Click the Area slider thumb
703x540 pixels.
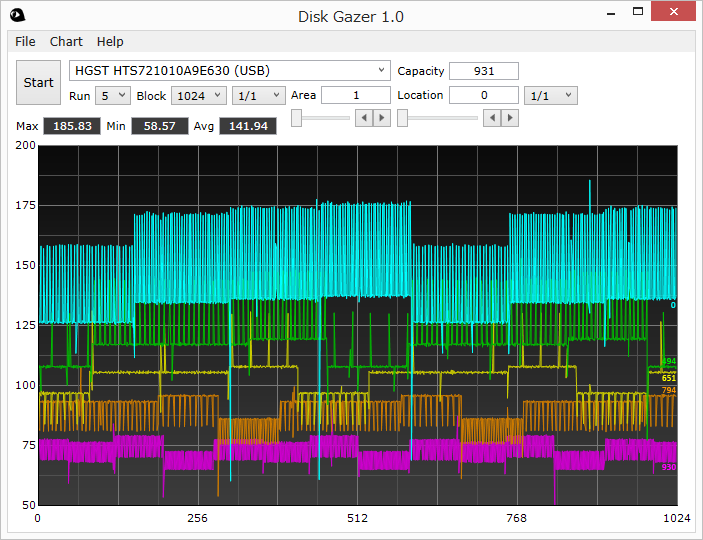[296, 118]
